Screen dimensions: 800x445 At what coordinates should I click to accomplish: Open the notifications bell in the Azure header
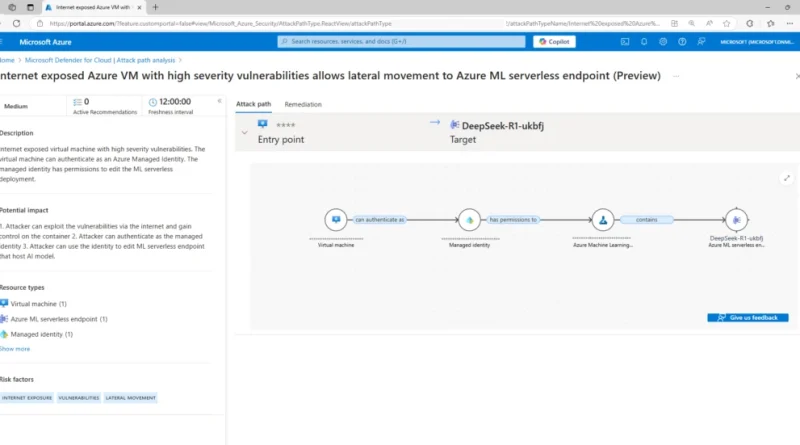coord(644,42)
